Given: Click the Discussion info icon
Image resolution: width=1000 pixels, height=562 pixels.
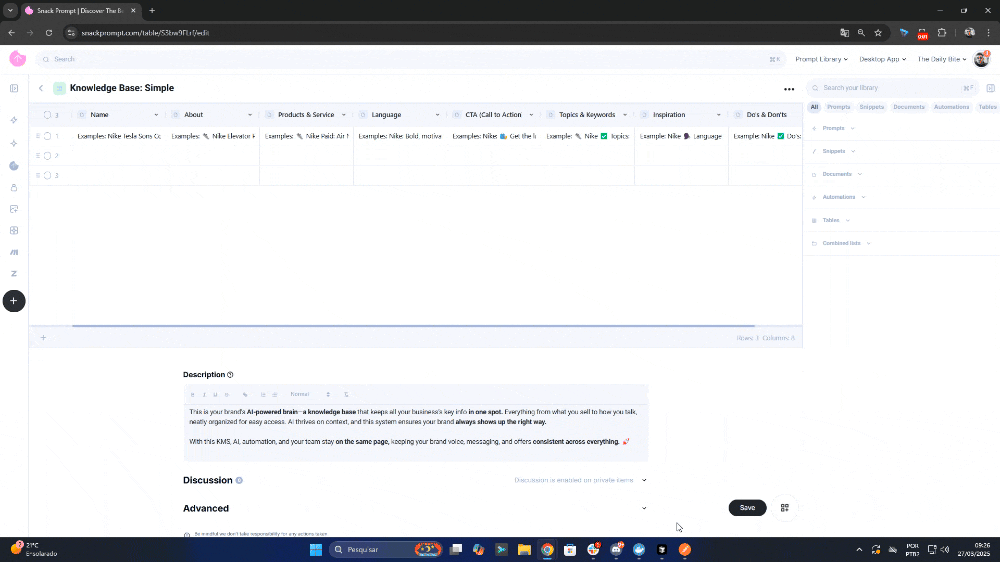Looking at the screenshot, I should click(x=239, y=480).
